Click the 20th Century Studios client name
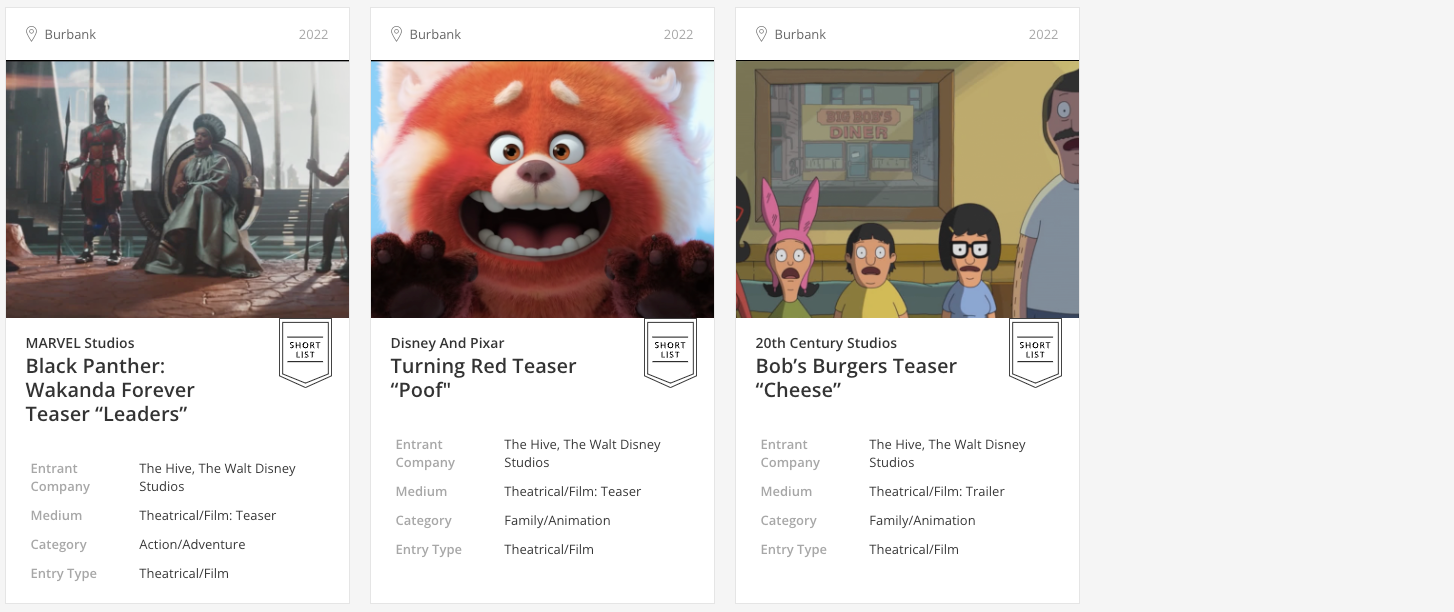This screenshot has width=1454, height=612. coord(827,343)
